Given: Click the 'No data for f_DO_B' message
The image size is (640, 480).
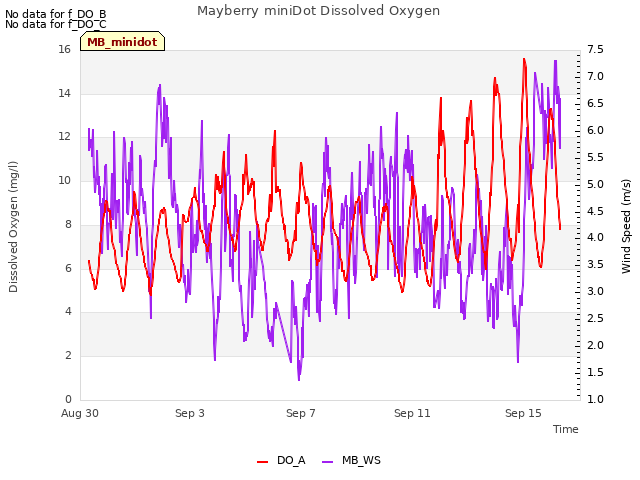Looking at the screenshot, I should tap(56, 14).
